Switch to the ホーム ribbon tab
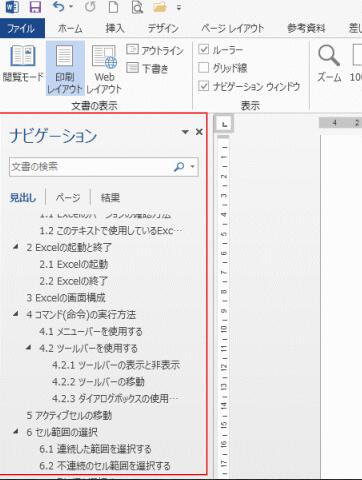This screenshot has width=362, height=480. tap(70, 29)
